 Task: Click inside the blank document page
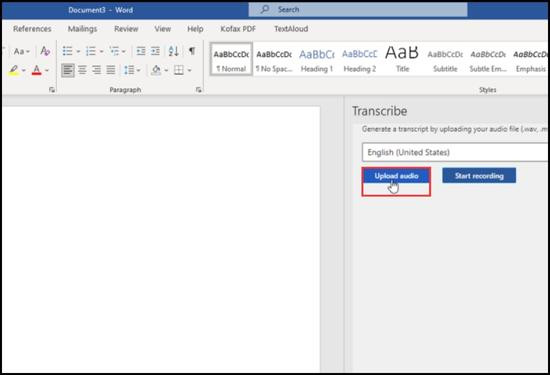(161, 239)
